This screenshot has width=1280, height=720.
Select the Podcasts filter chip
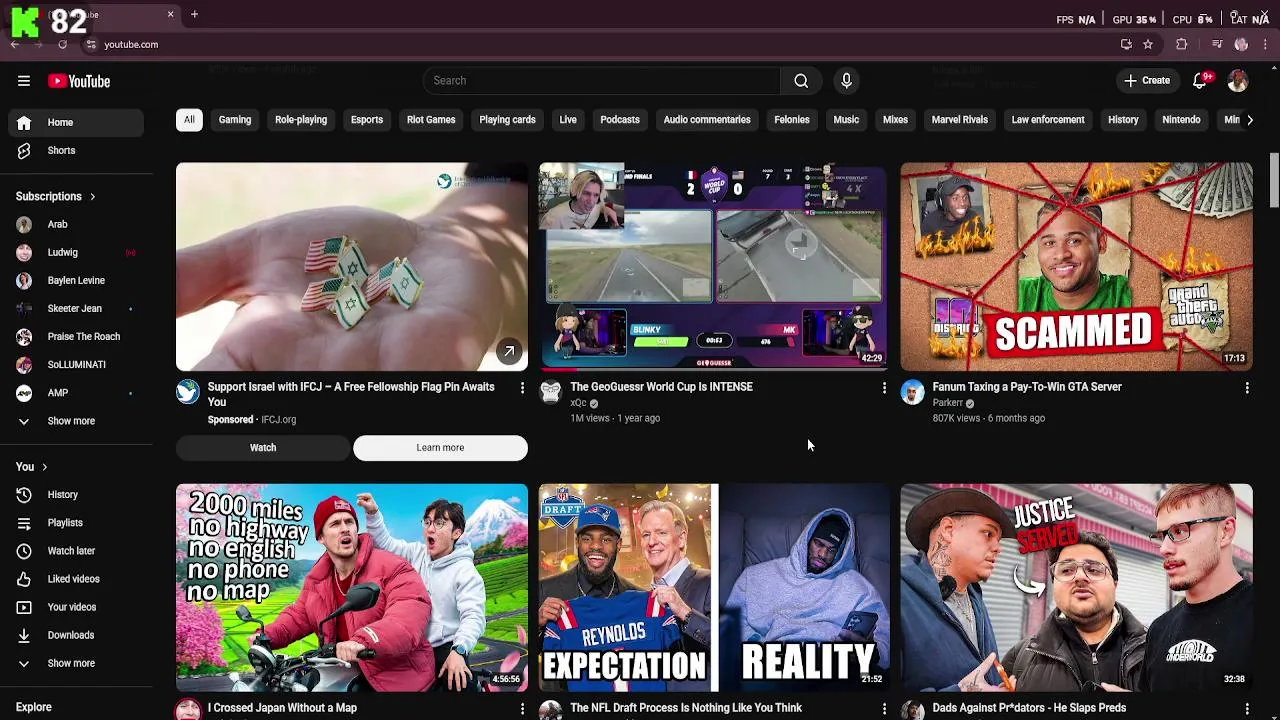point(620,120)
